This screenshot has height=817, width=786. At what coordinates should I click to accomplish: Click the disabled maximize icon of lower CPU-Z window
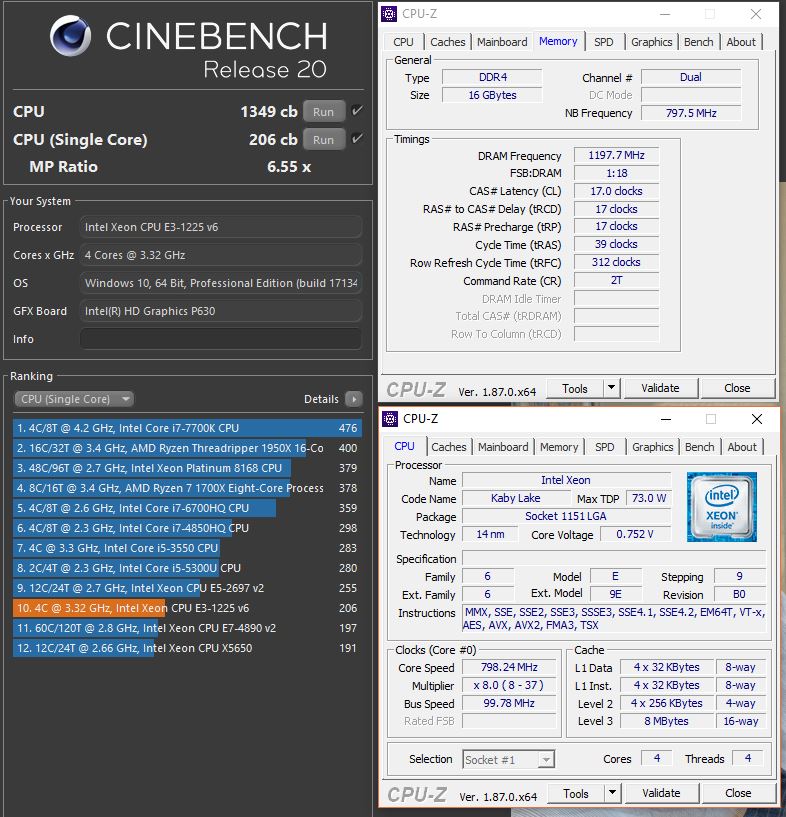[711, 419]
